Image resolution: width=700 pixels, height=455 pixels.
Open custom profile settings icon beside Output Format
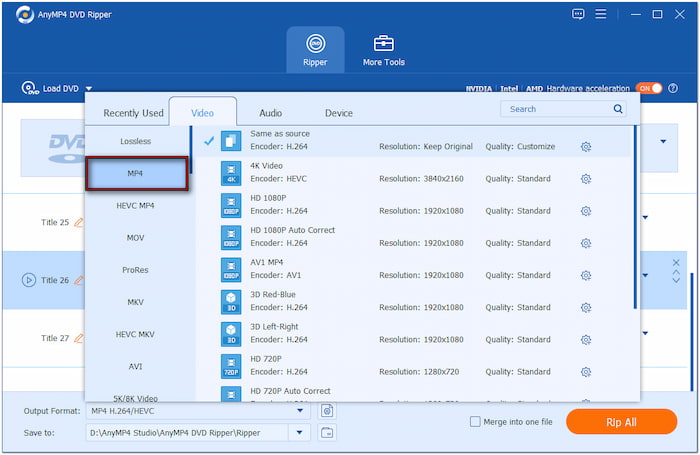point(327,411)
